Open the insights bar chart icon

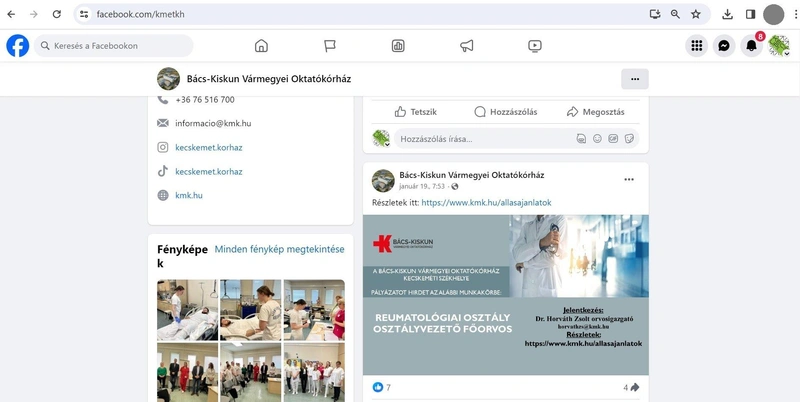(x=398, y=46)
